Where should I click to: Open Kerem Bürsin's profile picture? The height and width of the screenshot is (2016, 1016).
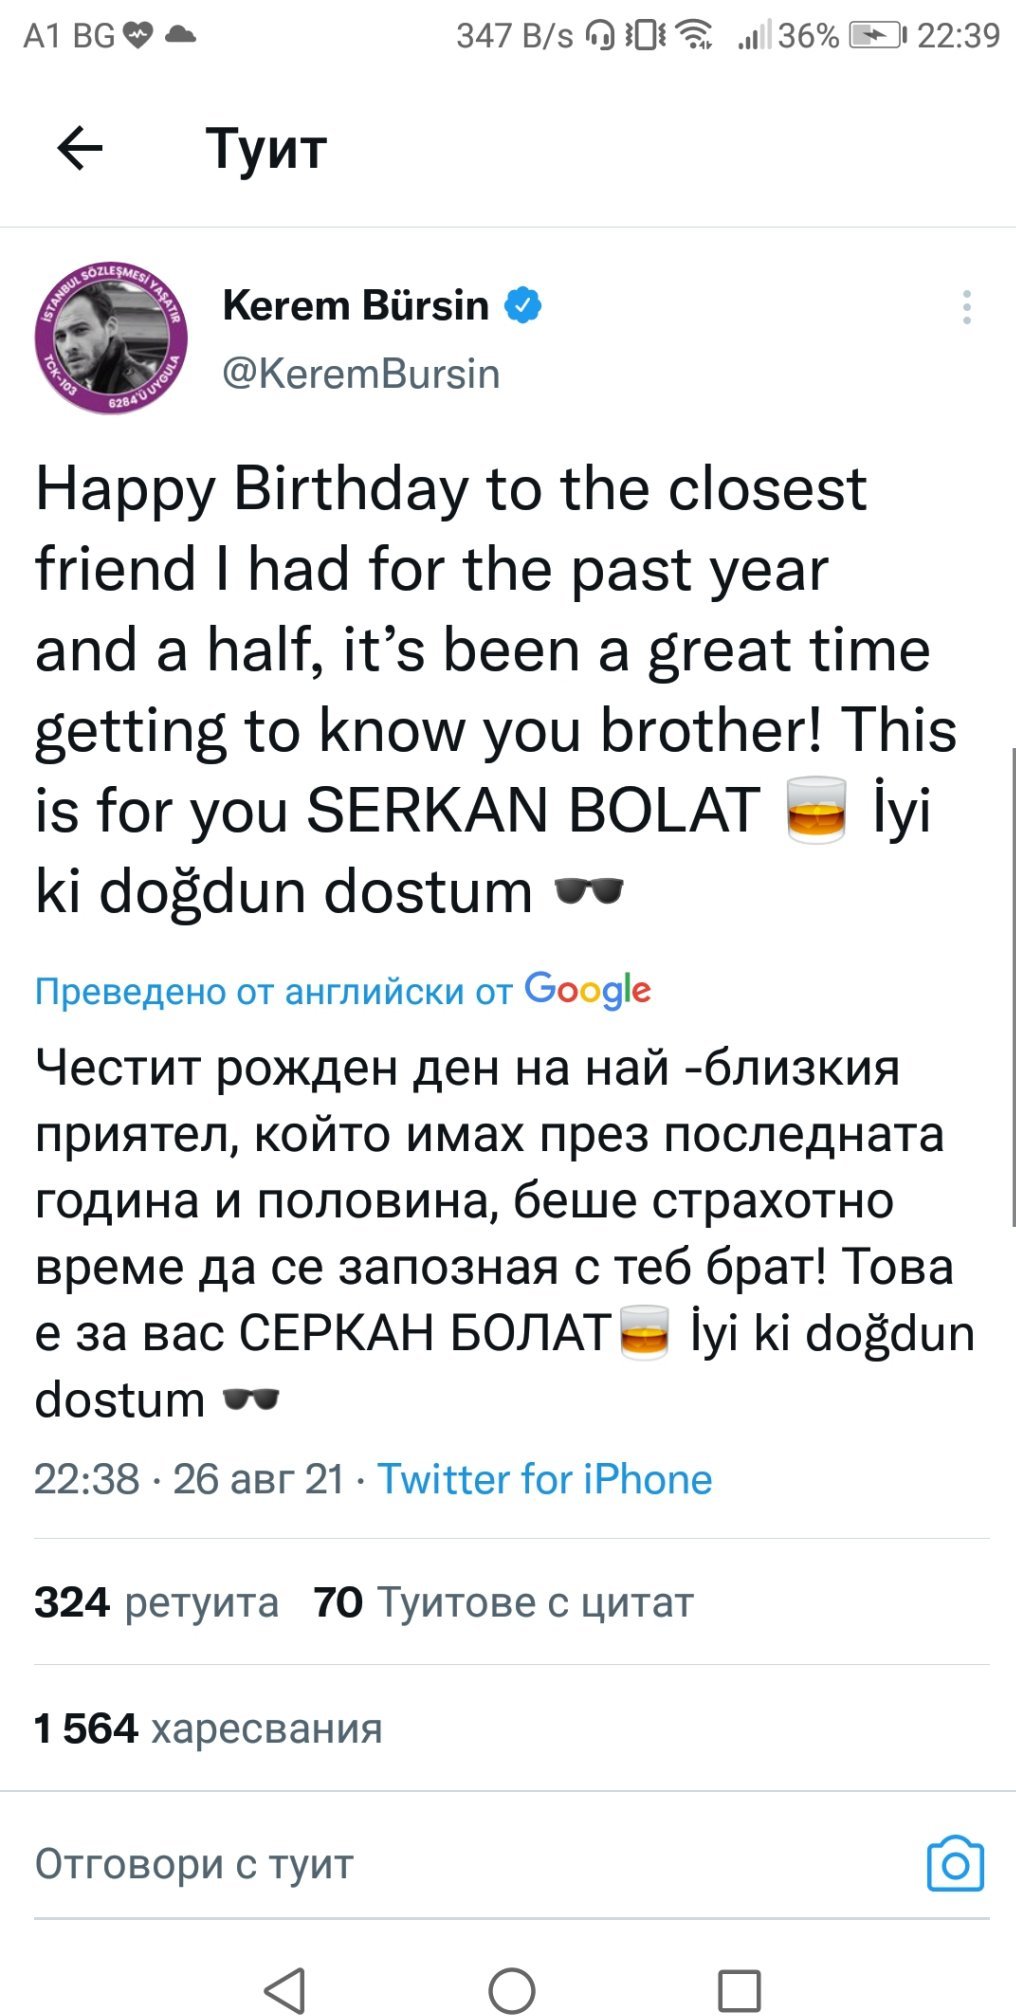coord(112,340)
